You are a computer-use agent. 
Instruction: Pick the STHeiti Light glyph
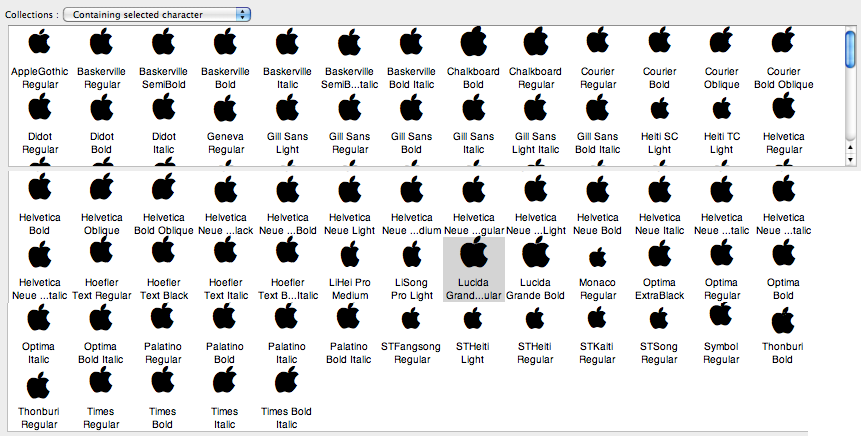pos(473,318)
